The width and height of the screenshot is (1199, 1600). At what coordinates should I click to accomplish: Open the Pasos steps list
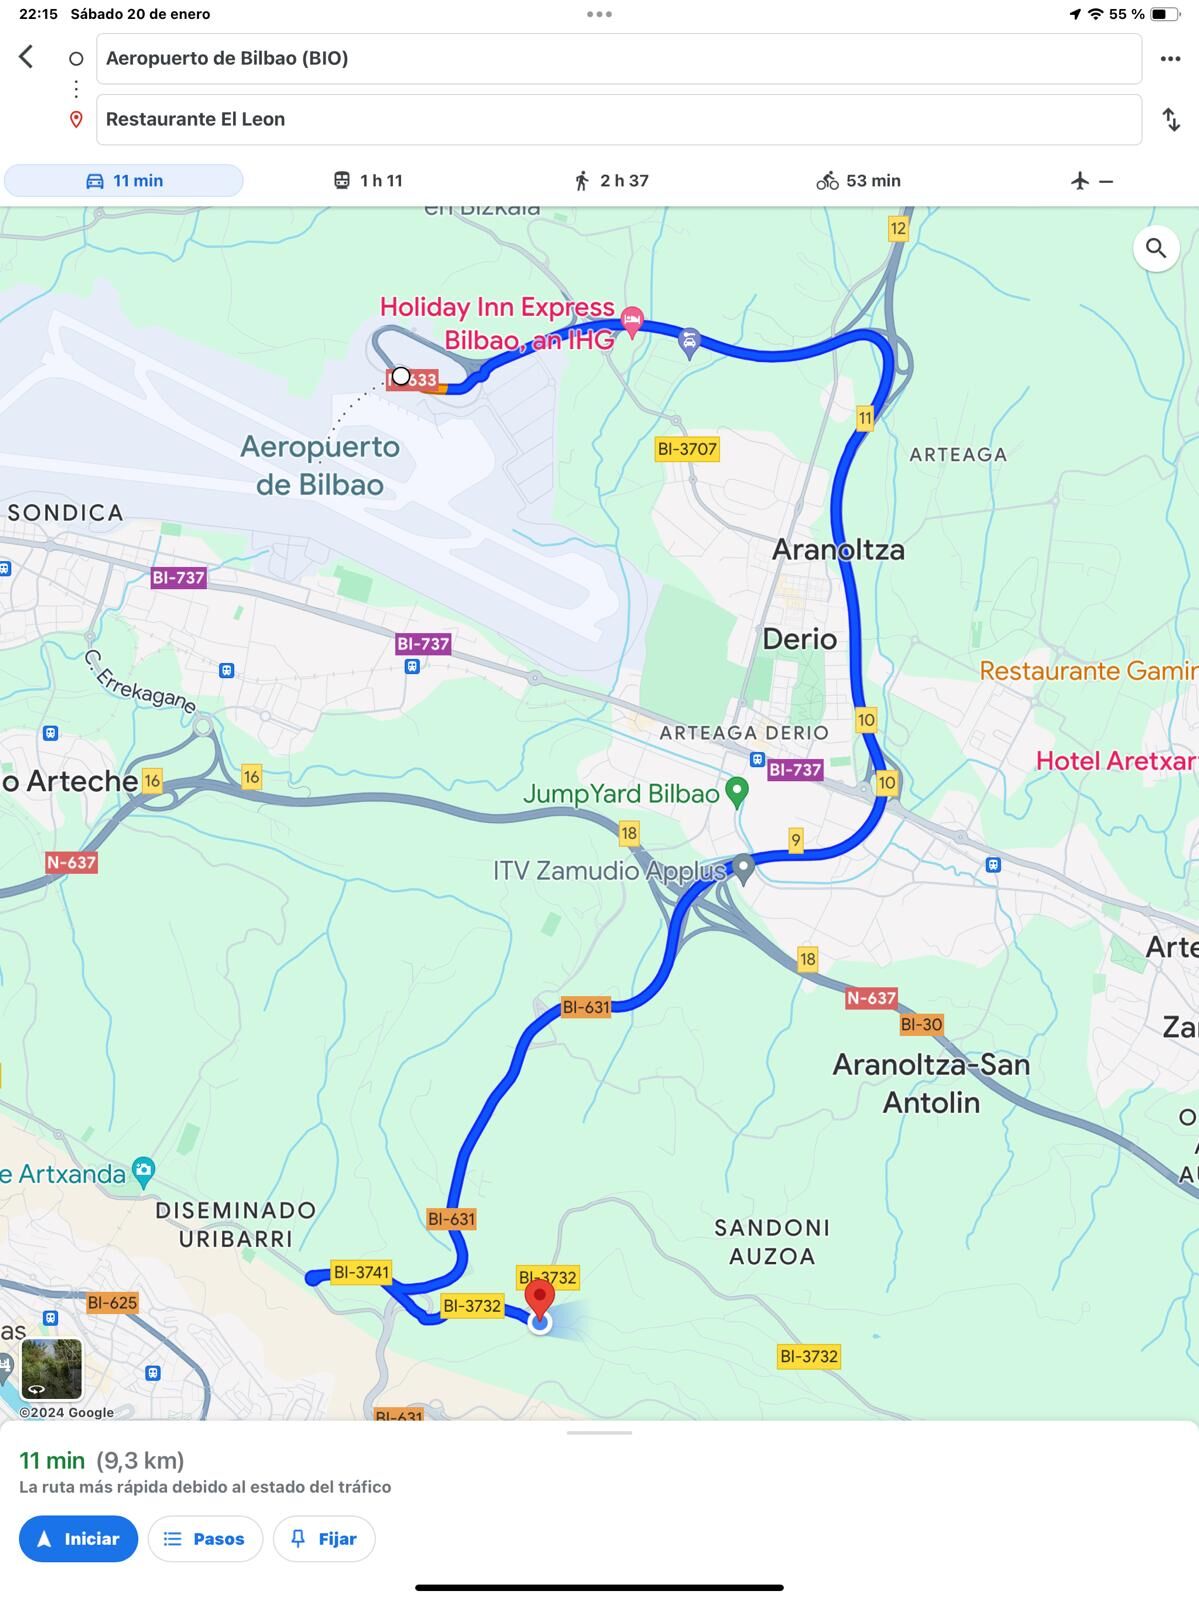click(205, 1539)
